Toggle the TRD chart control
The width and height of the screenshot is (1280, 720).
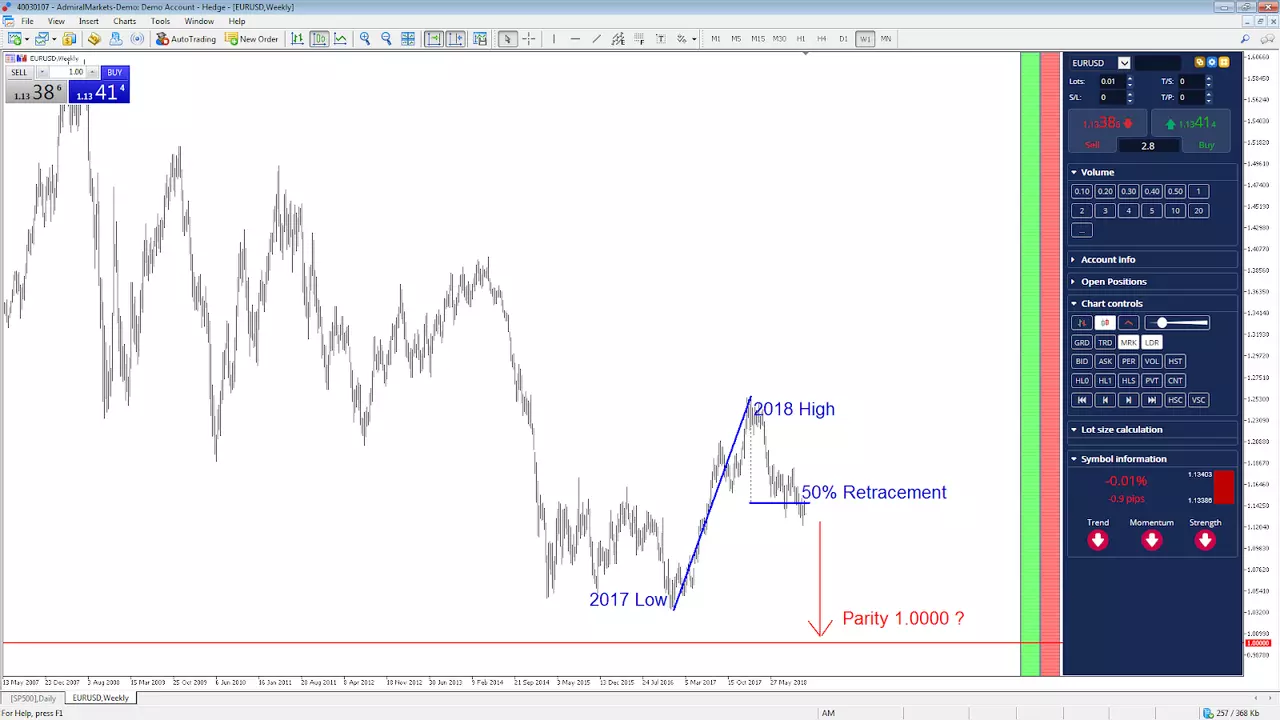[x=1105, y=342]
